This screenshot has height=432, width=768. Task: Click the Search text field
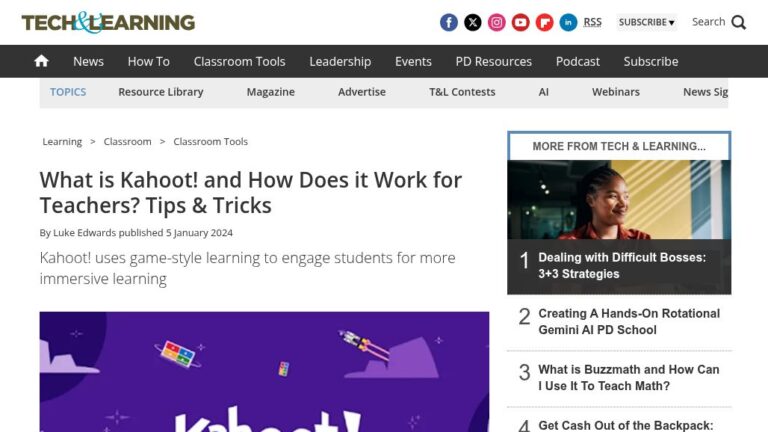click(x=708, y=22)
